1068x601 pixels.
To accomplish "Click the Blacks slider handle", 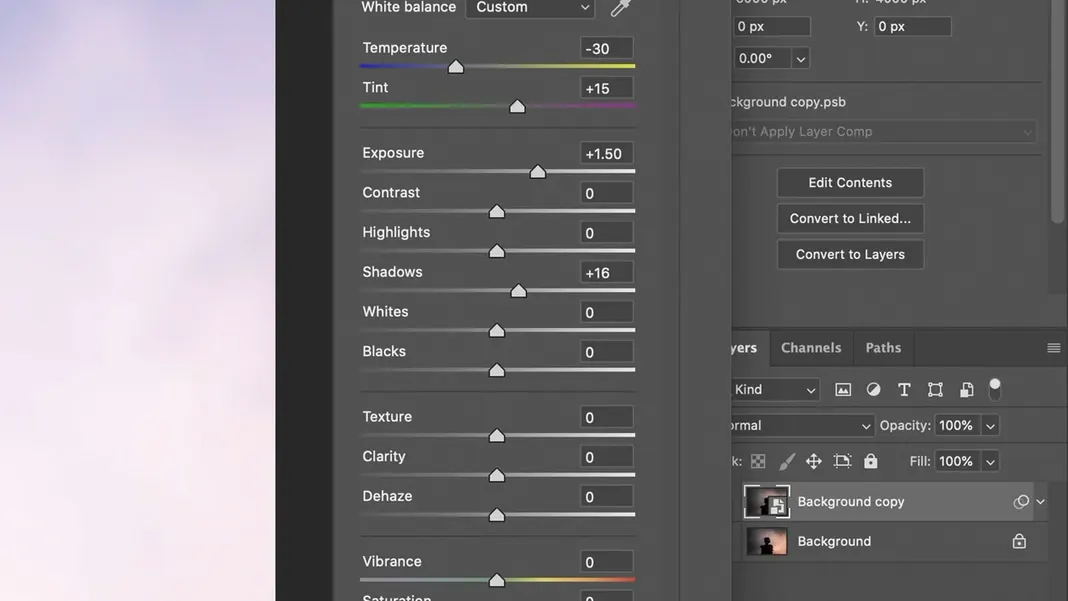I will pyautogui.click(x=497, y=370).
